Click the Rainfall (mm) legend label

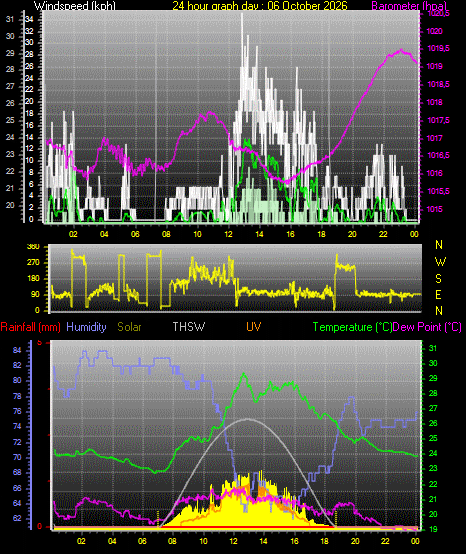(30, 327)
